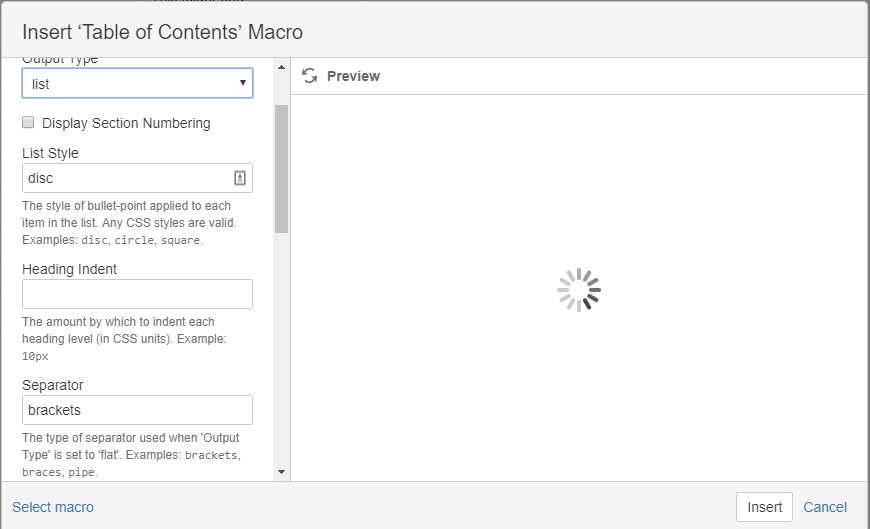Click the Separator field containing 'brackets'

coord(137,410)
